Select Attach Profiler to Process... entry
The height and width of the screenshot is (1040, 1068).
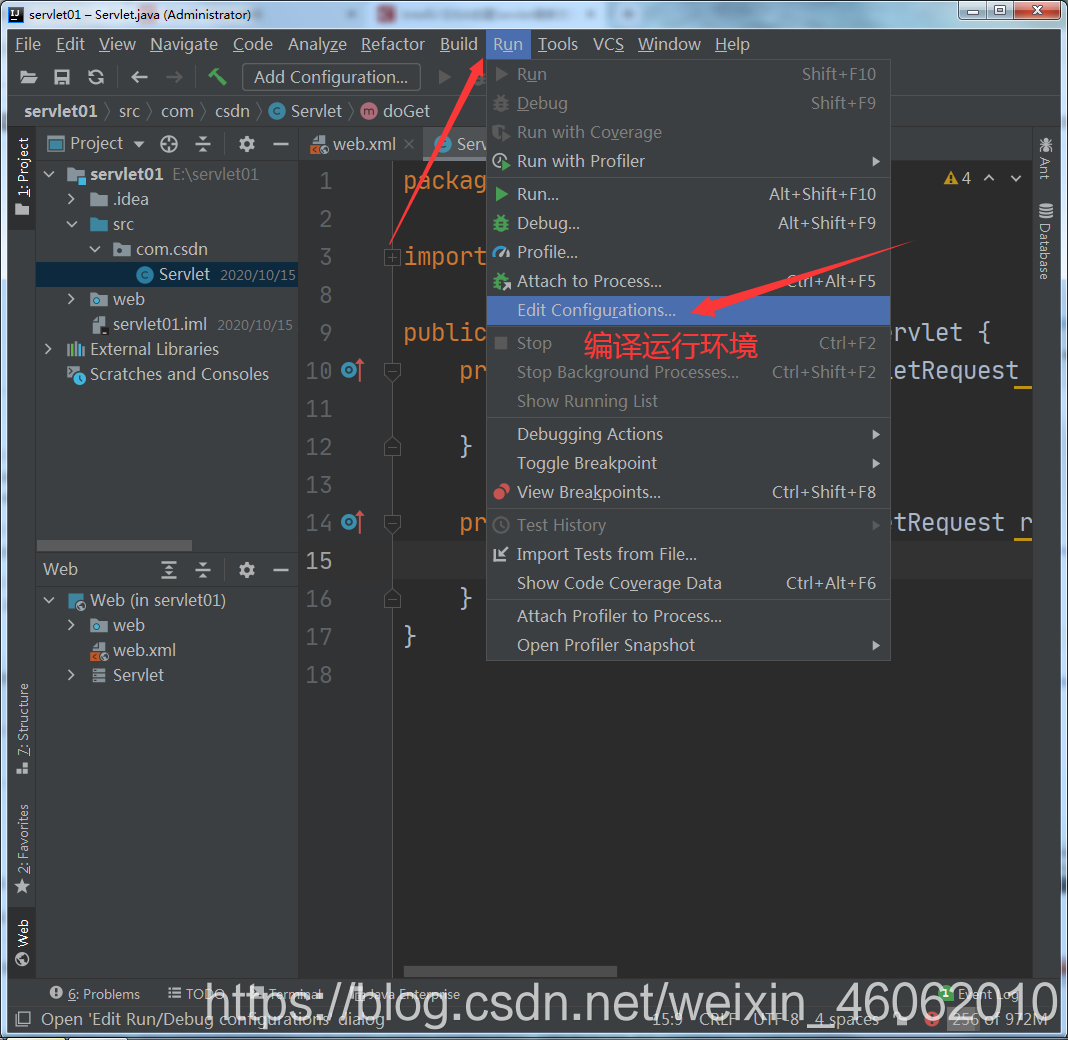tap(688, 616)
